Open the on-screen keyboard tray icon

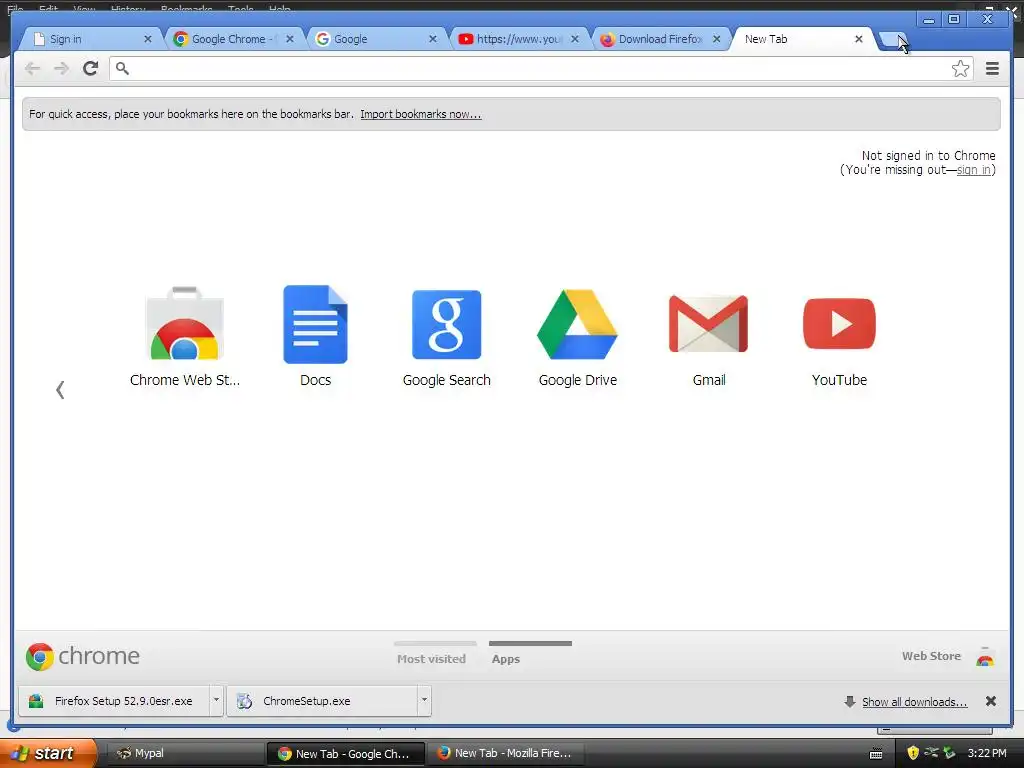[x=876, y=754]
